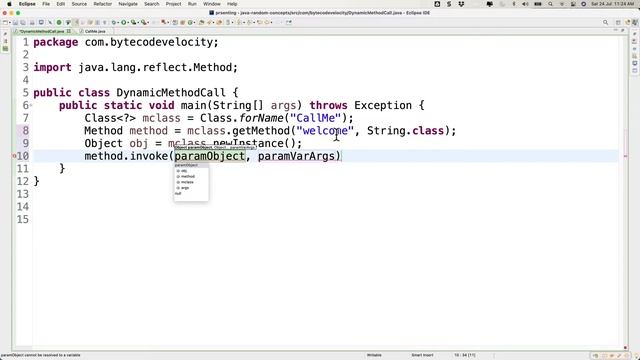640x360 pixels.
Task: Open the Window menu
Action: pyautogui.click(x=212, y=4)
